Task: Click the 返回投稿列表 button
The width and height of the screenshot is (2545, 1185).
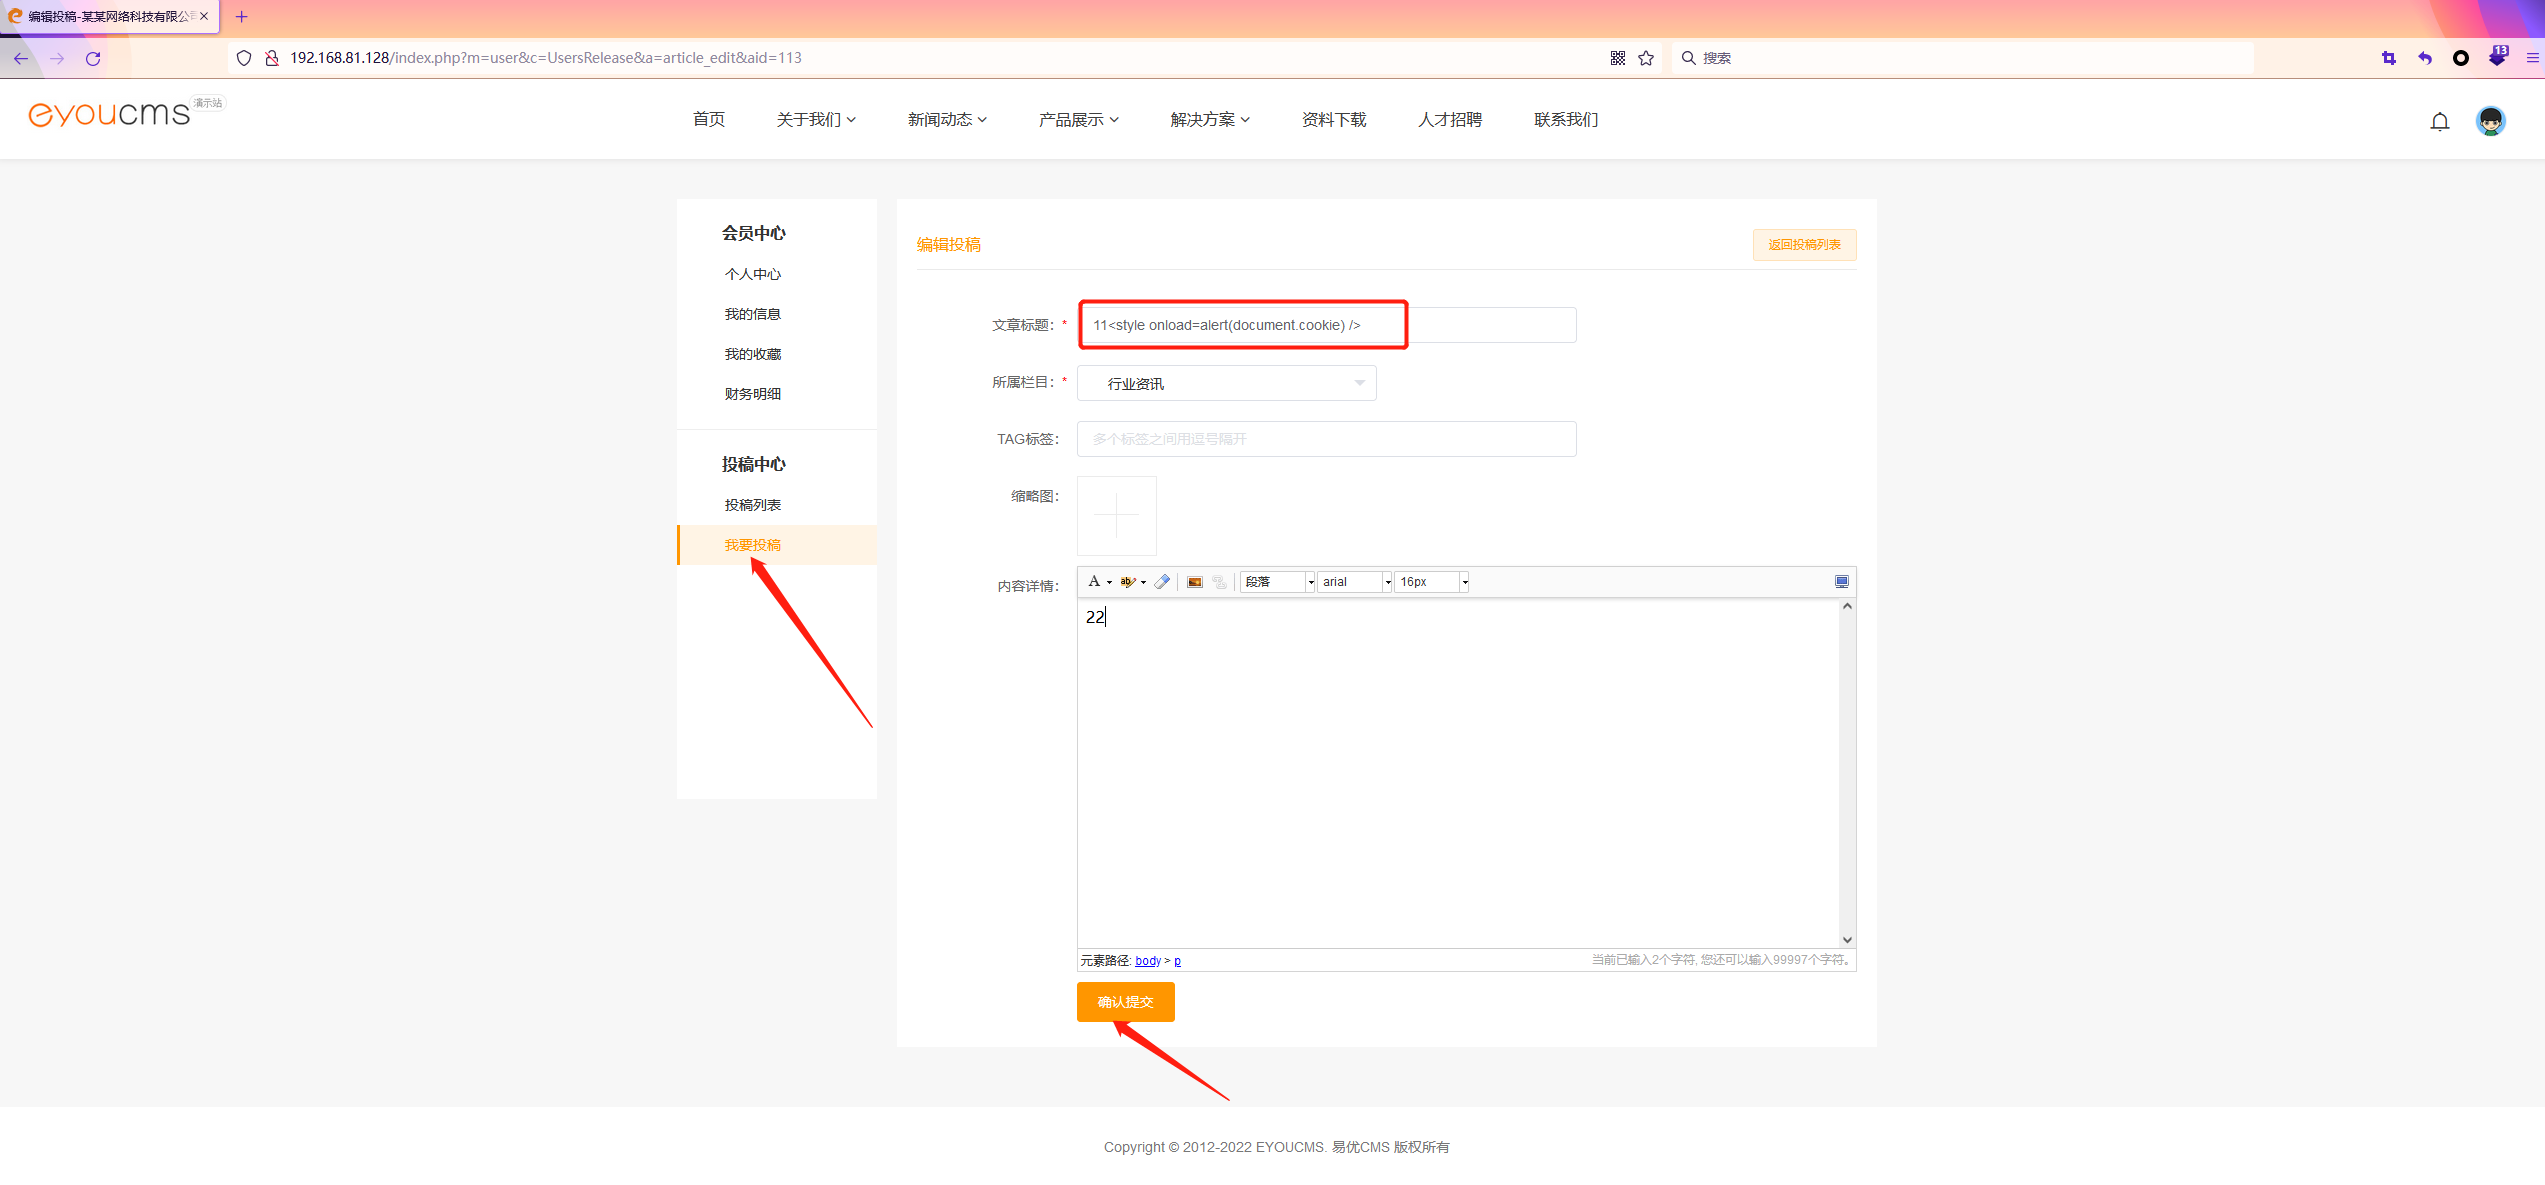Action: coord(1804,245)
